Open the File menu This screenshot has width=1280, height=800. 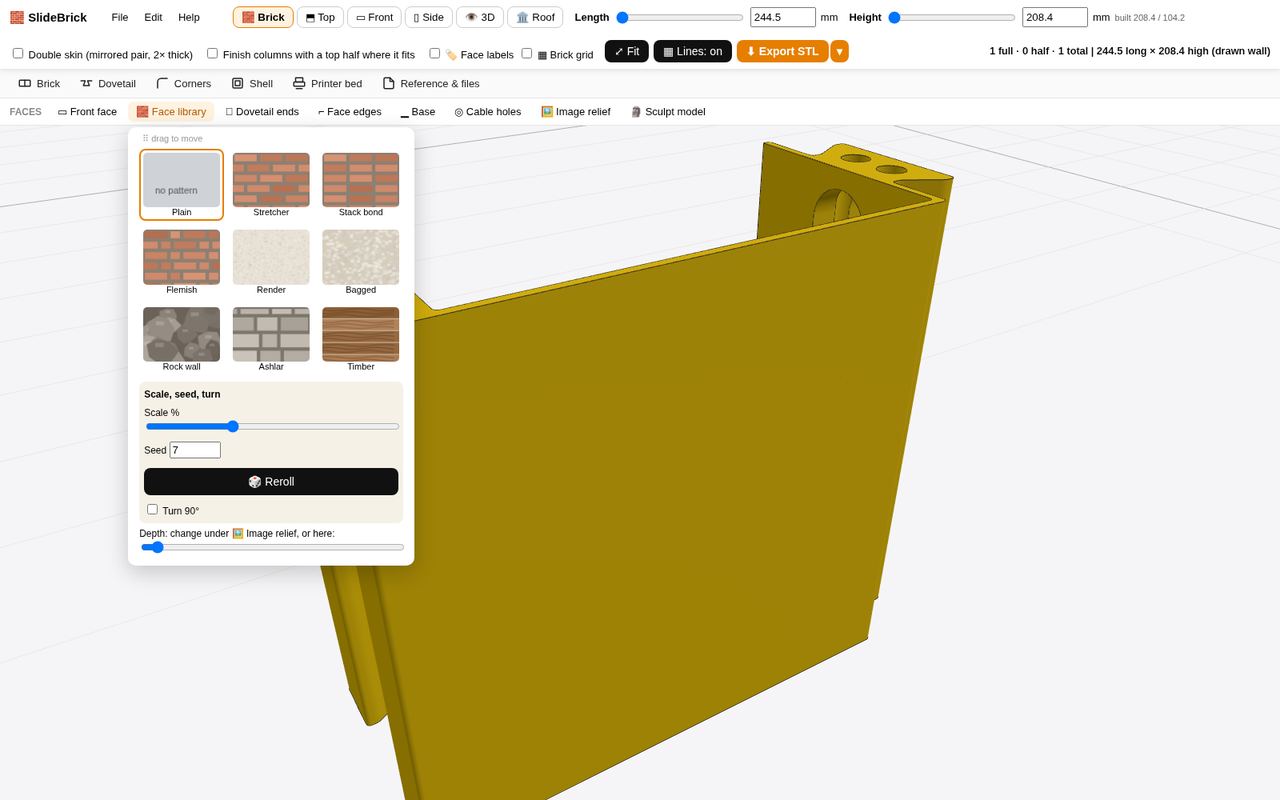[120, 17]
